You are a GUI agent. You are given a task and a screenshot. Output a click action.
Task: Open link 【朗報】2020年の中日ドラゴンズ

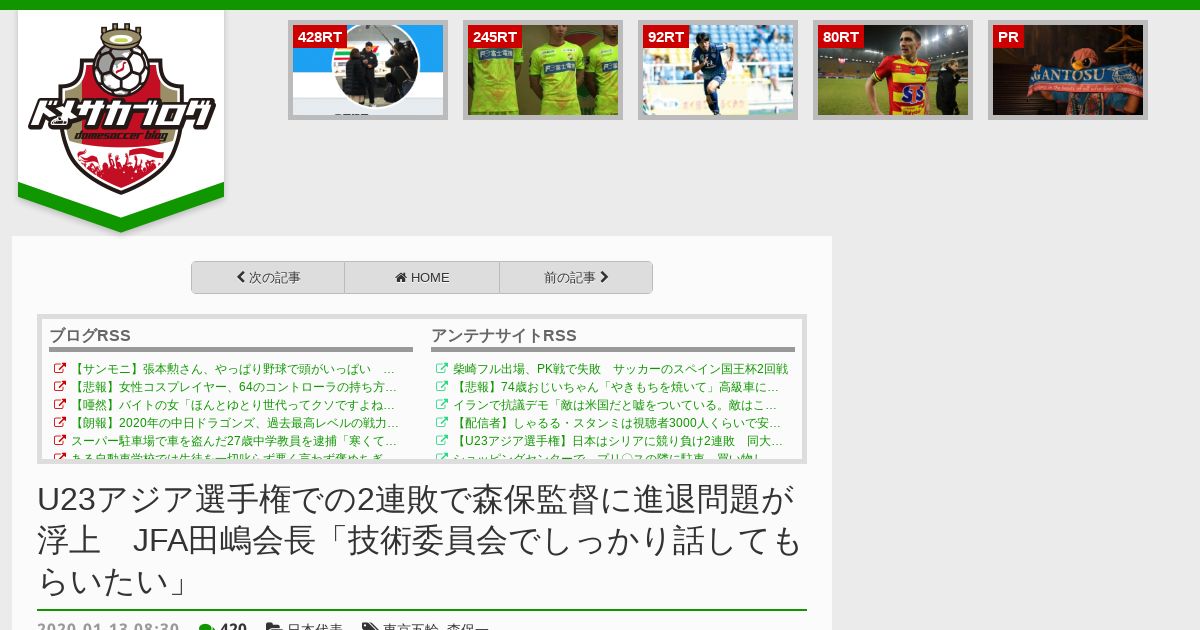pyautogui.click(x=235, y=423)
